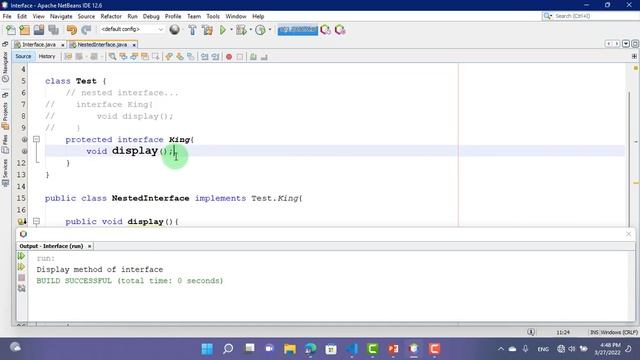Click the Comment icon in editor toolbar

[253, 57]
